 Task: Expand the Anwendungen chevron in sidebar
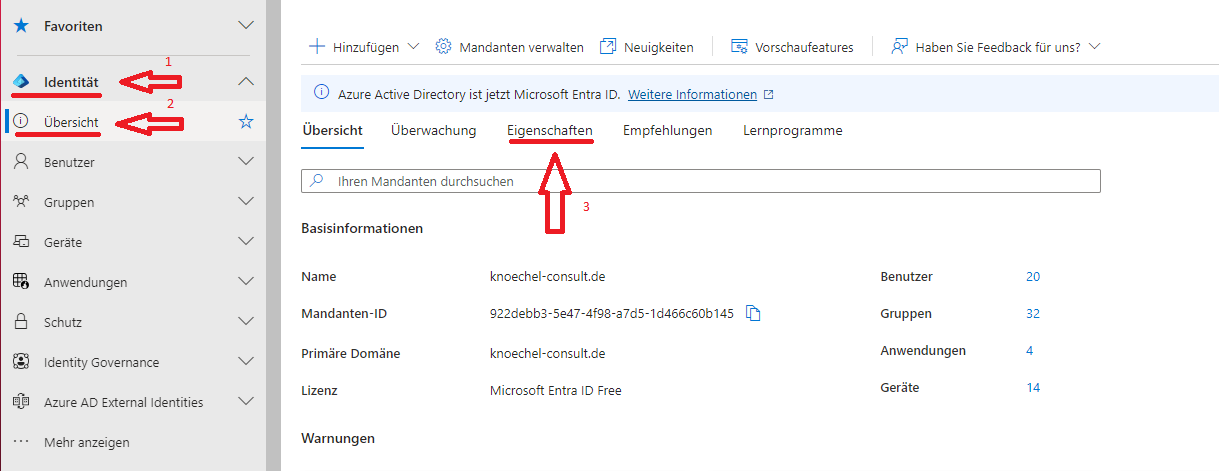[246, 282]
